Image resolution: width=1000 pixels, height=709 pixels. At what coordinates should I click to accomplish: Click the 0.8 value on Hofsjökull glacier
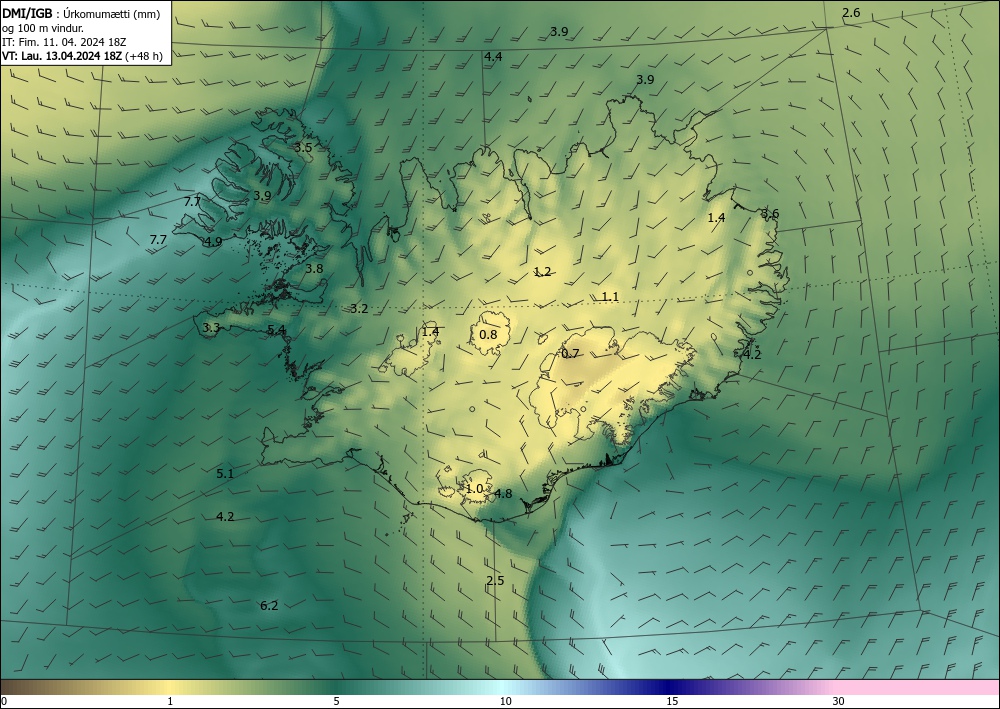pyautogui.click(x=488, y=334)
